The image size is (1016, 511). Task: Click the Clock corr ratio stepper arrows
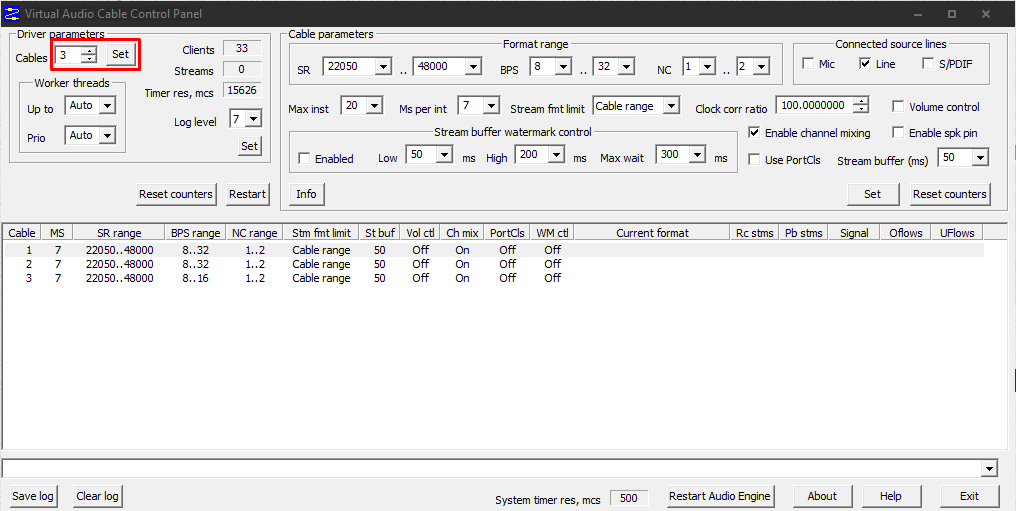(x=860, y=105)
